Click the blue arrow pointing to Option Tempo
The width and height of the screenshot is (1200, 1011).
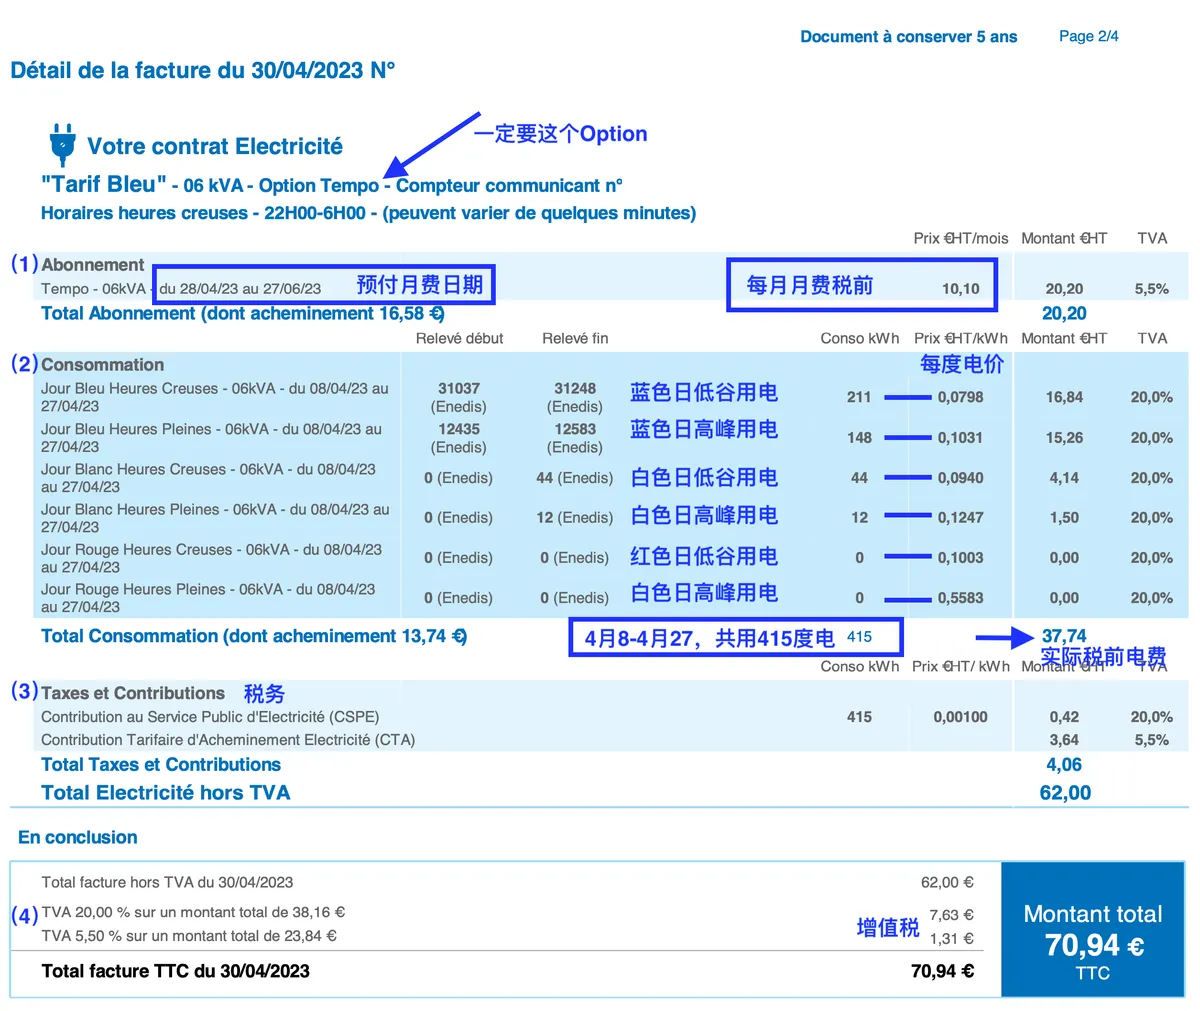432,144
